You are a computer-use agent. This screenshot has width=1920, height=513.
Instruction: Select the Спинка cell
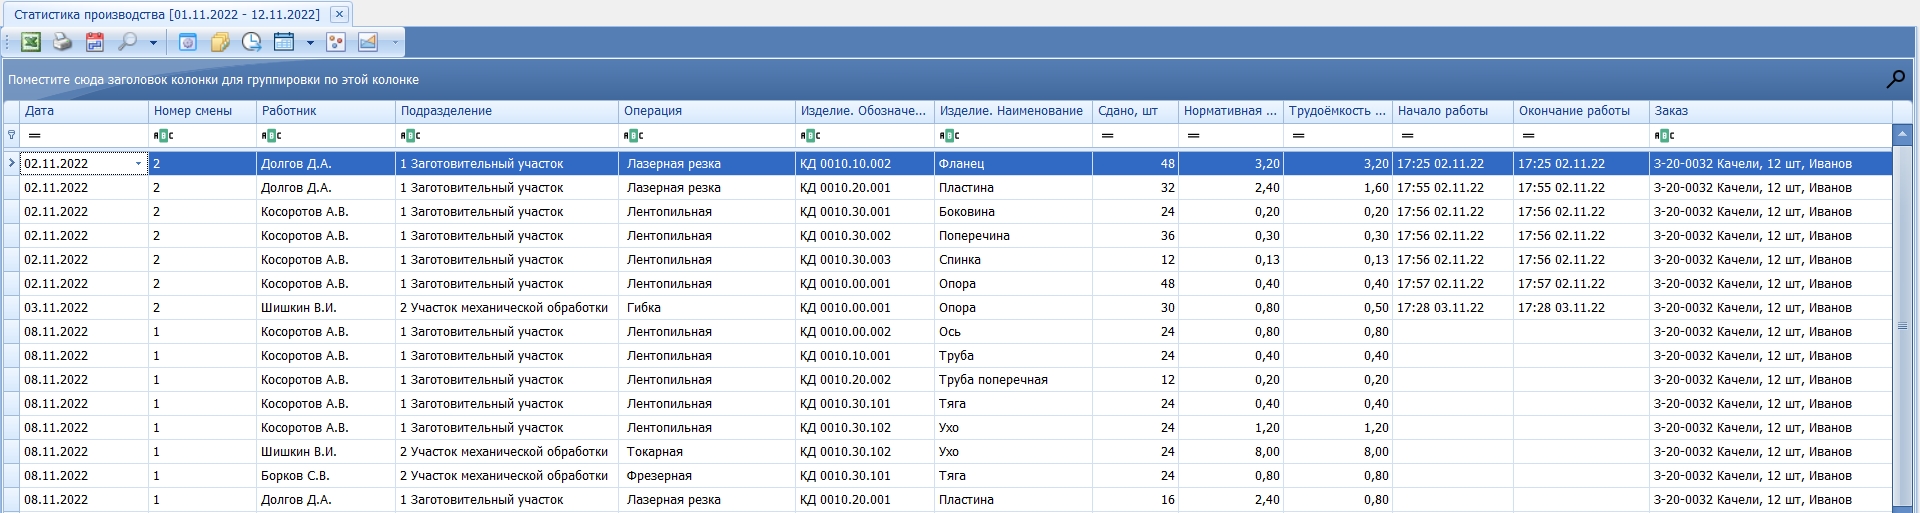coord(1013,259)
